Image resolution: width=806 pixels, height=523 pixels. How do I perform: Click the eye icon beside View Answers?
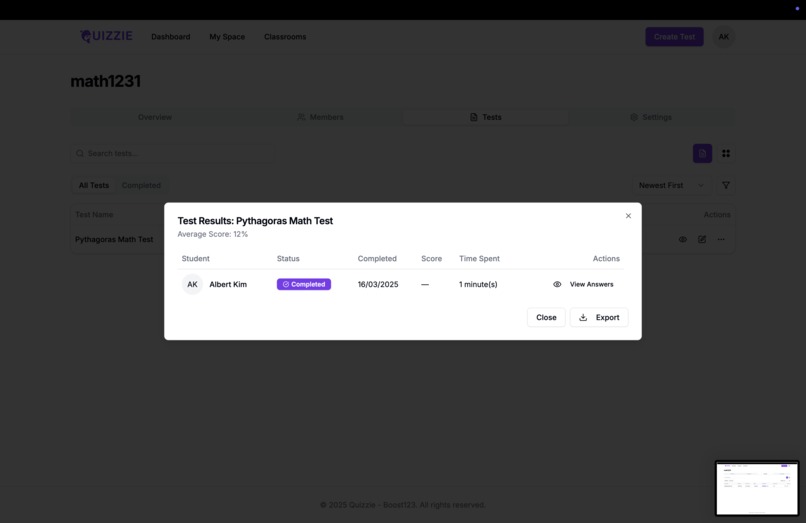[x=557, y=284]
